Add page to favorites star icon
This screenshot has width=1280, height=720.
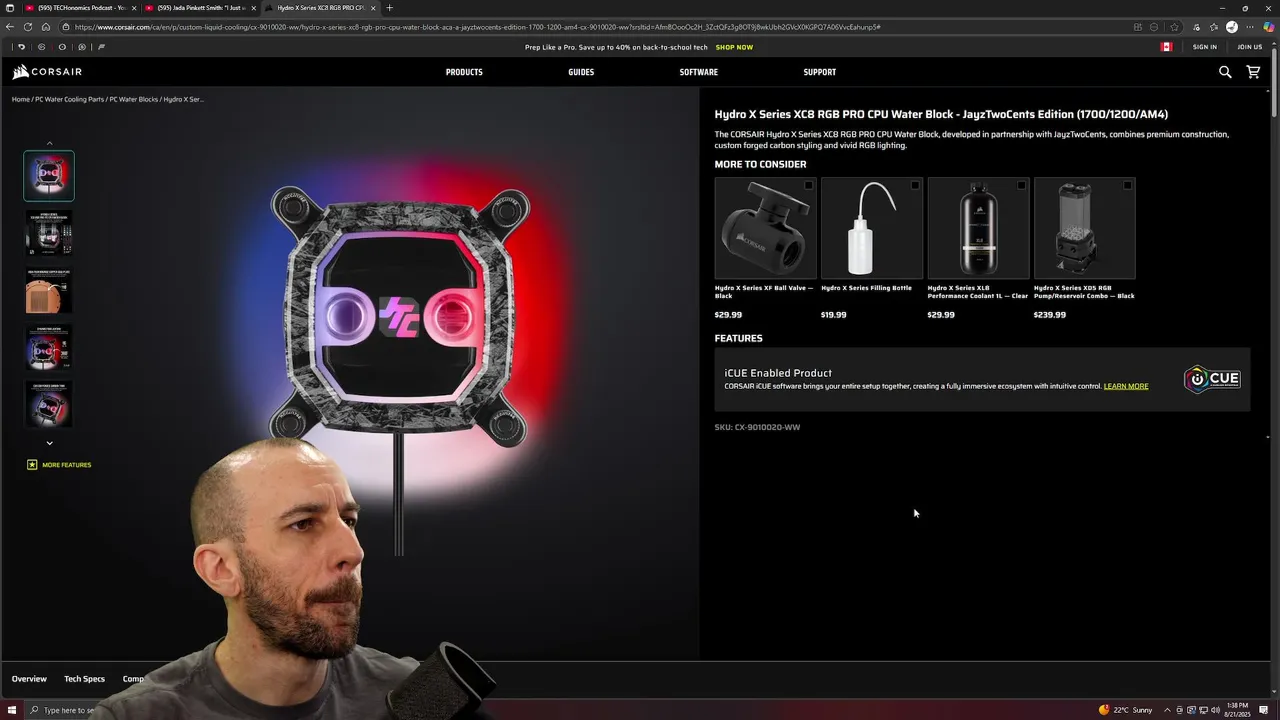[1175, 27]
